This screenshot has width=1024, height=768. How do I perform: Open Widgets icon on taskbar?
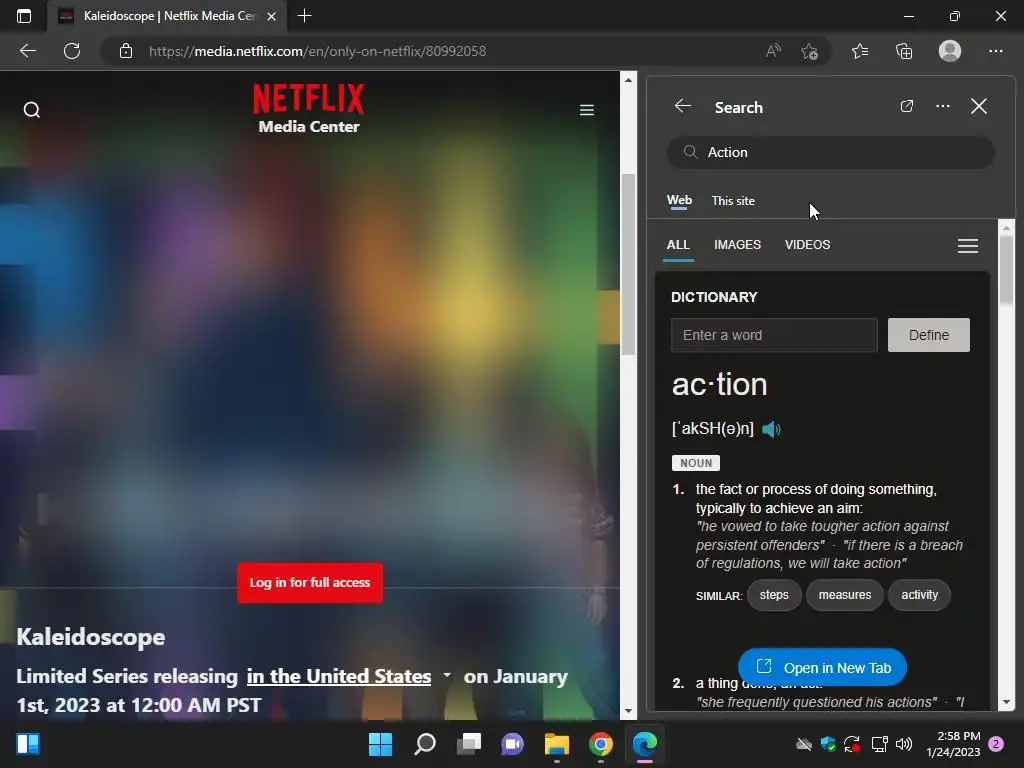pyautogui.click(x=27, y=744)
